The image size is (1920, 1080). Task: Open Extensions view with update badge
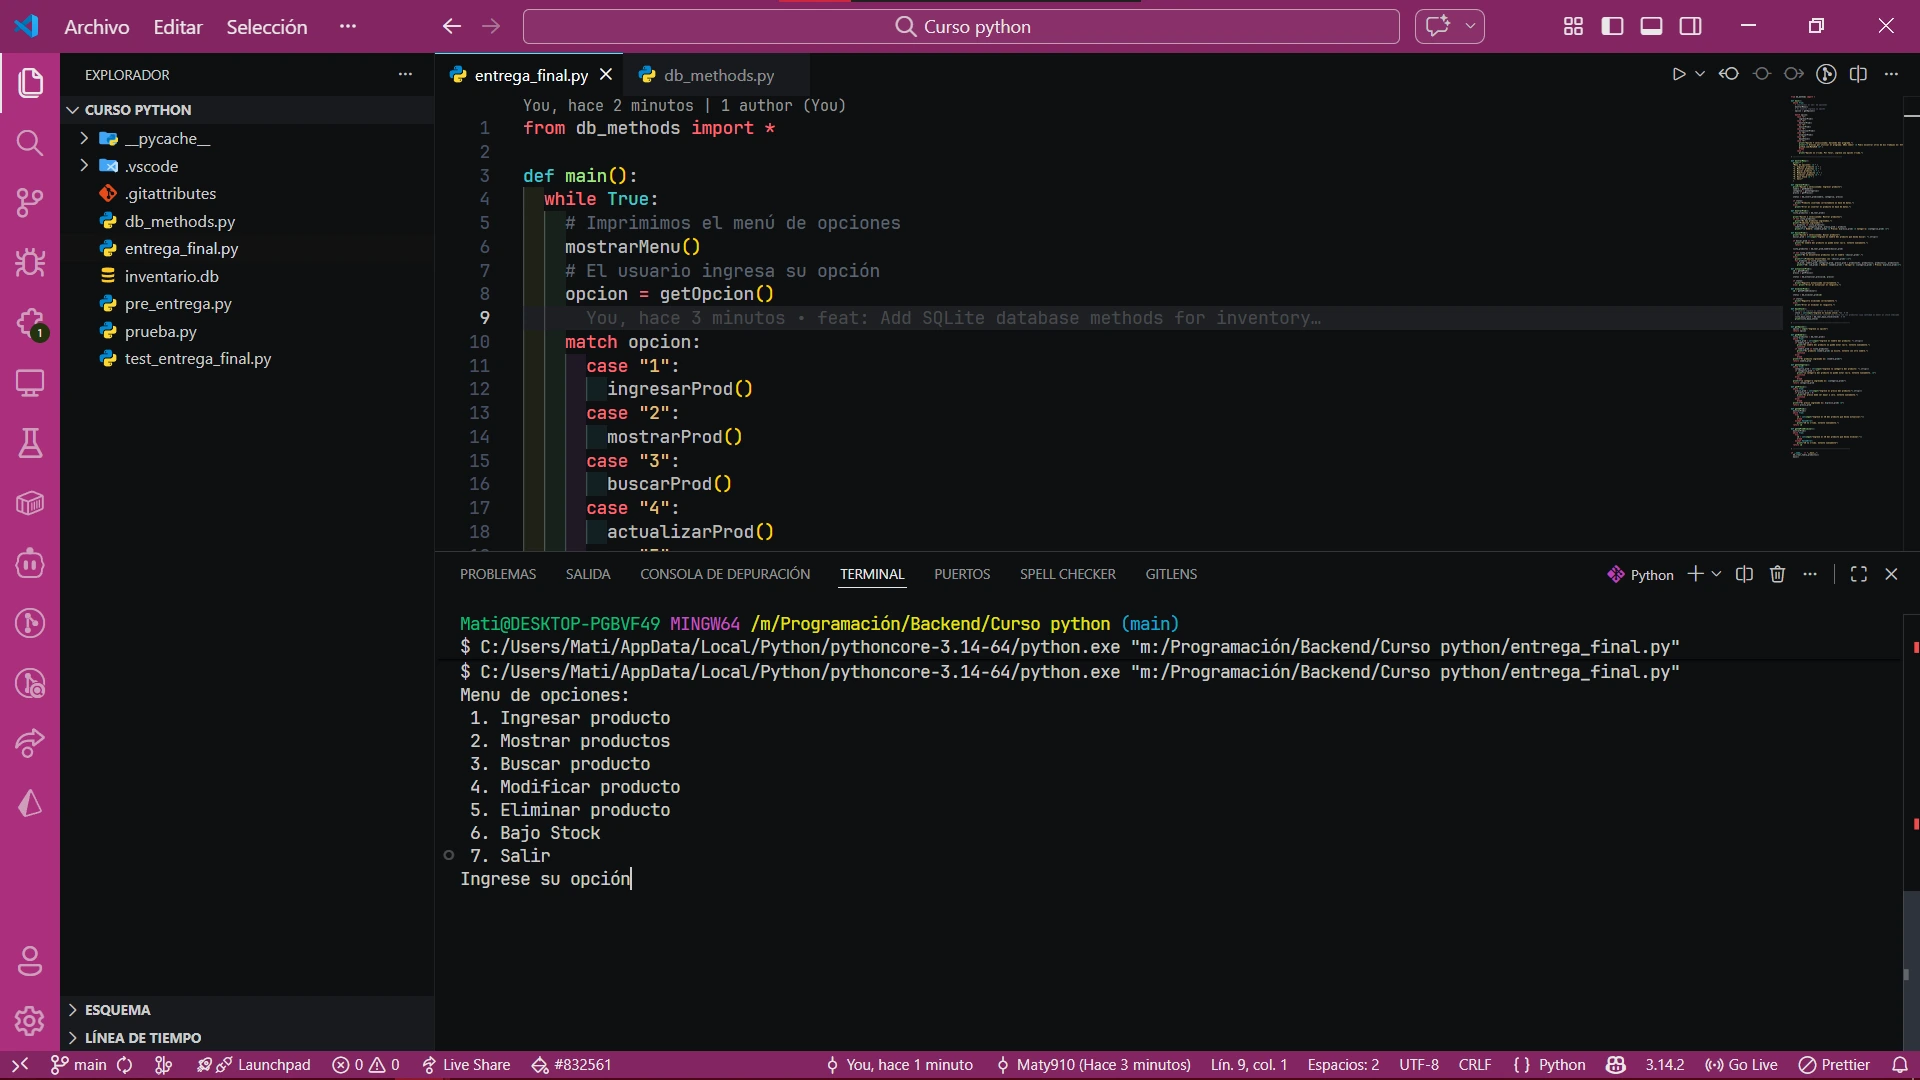[x=30, y=323]
